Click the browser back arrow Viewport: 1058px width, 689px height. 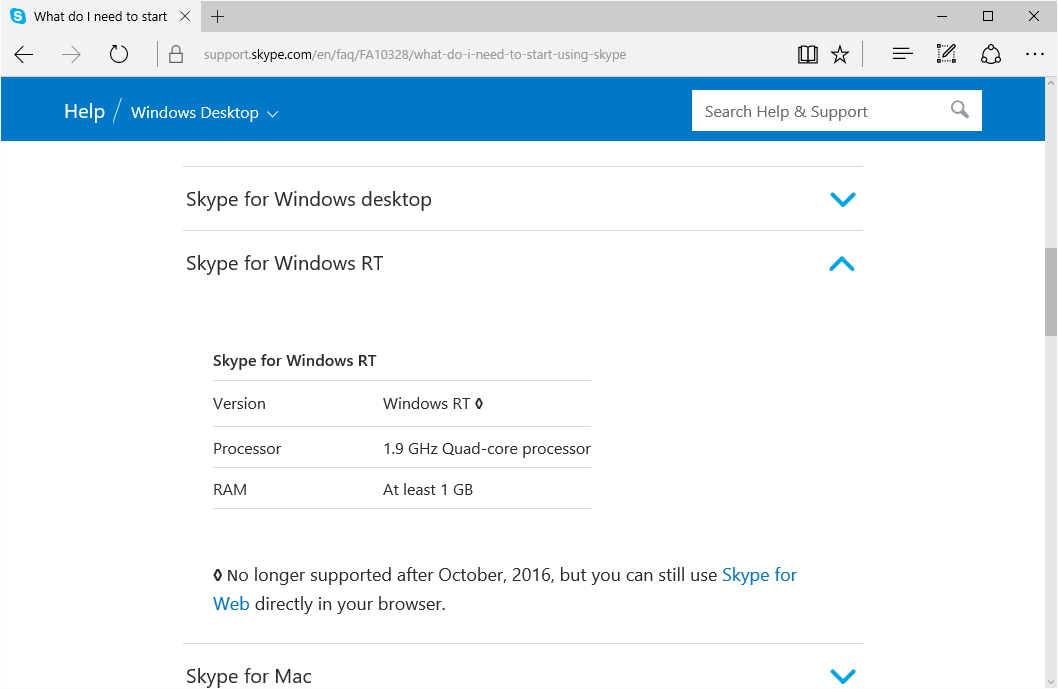[x=24, y=54]
